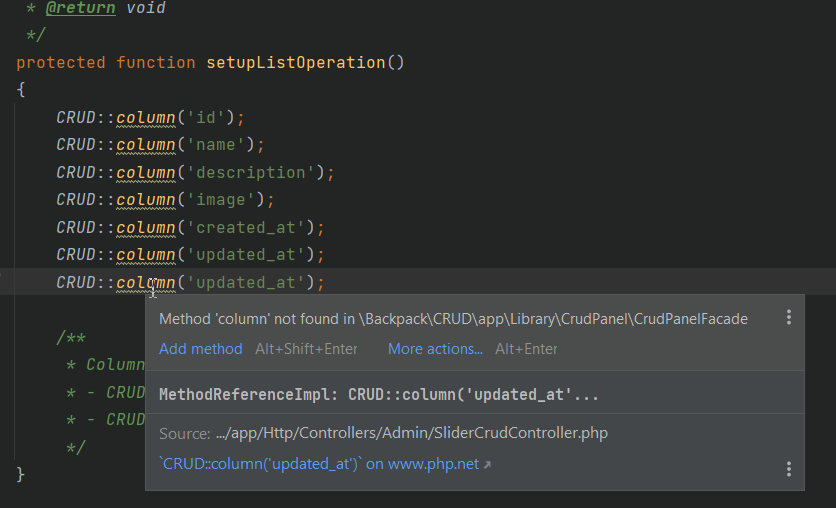Click the setupListOperation function name

coord(296,62)
